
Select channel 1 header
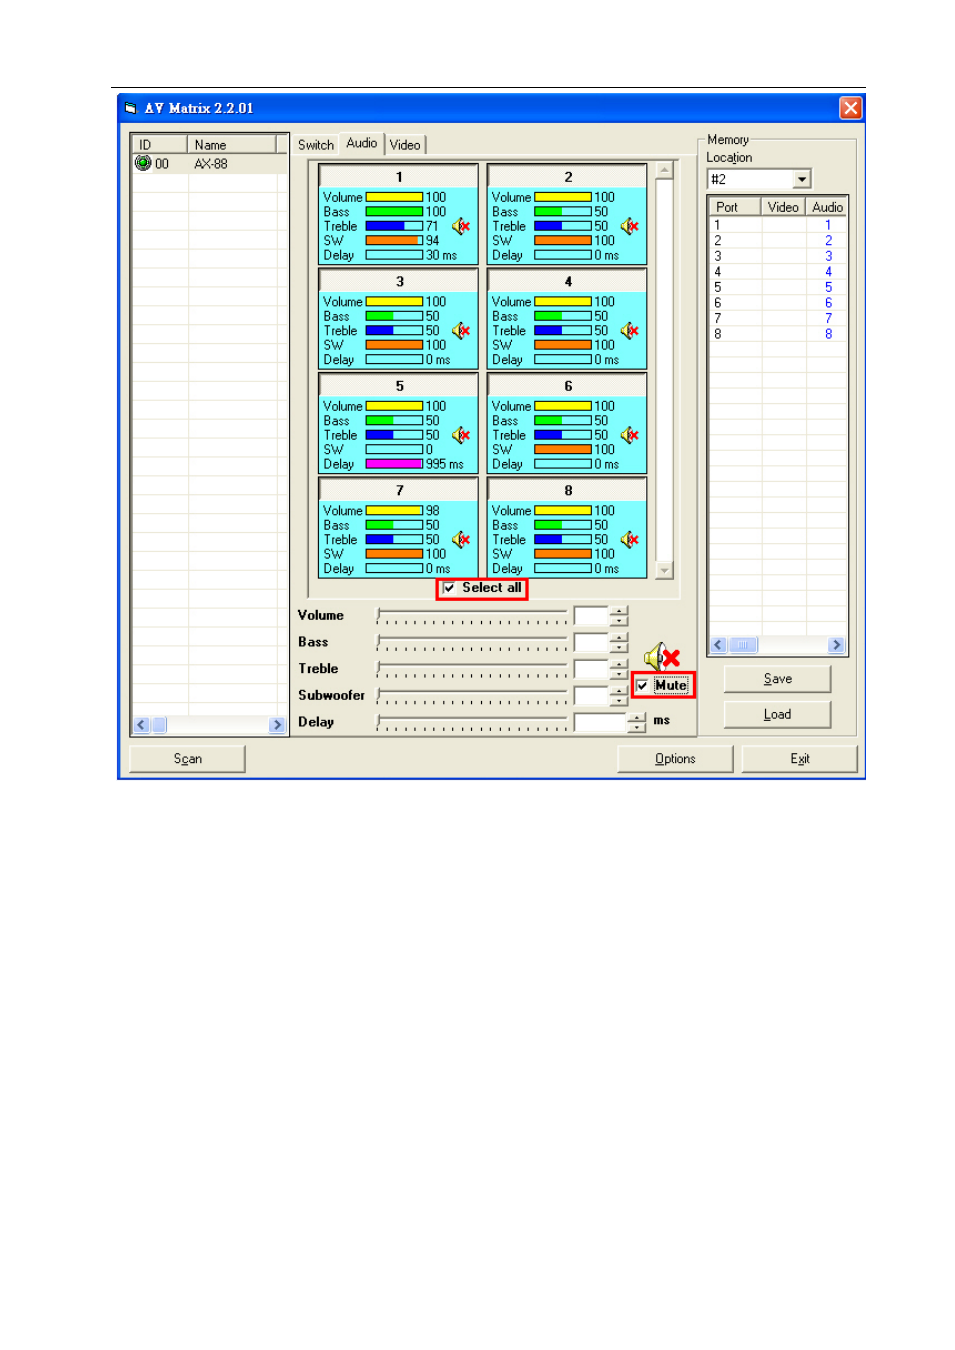(x=399, y=177)
